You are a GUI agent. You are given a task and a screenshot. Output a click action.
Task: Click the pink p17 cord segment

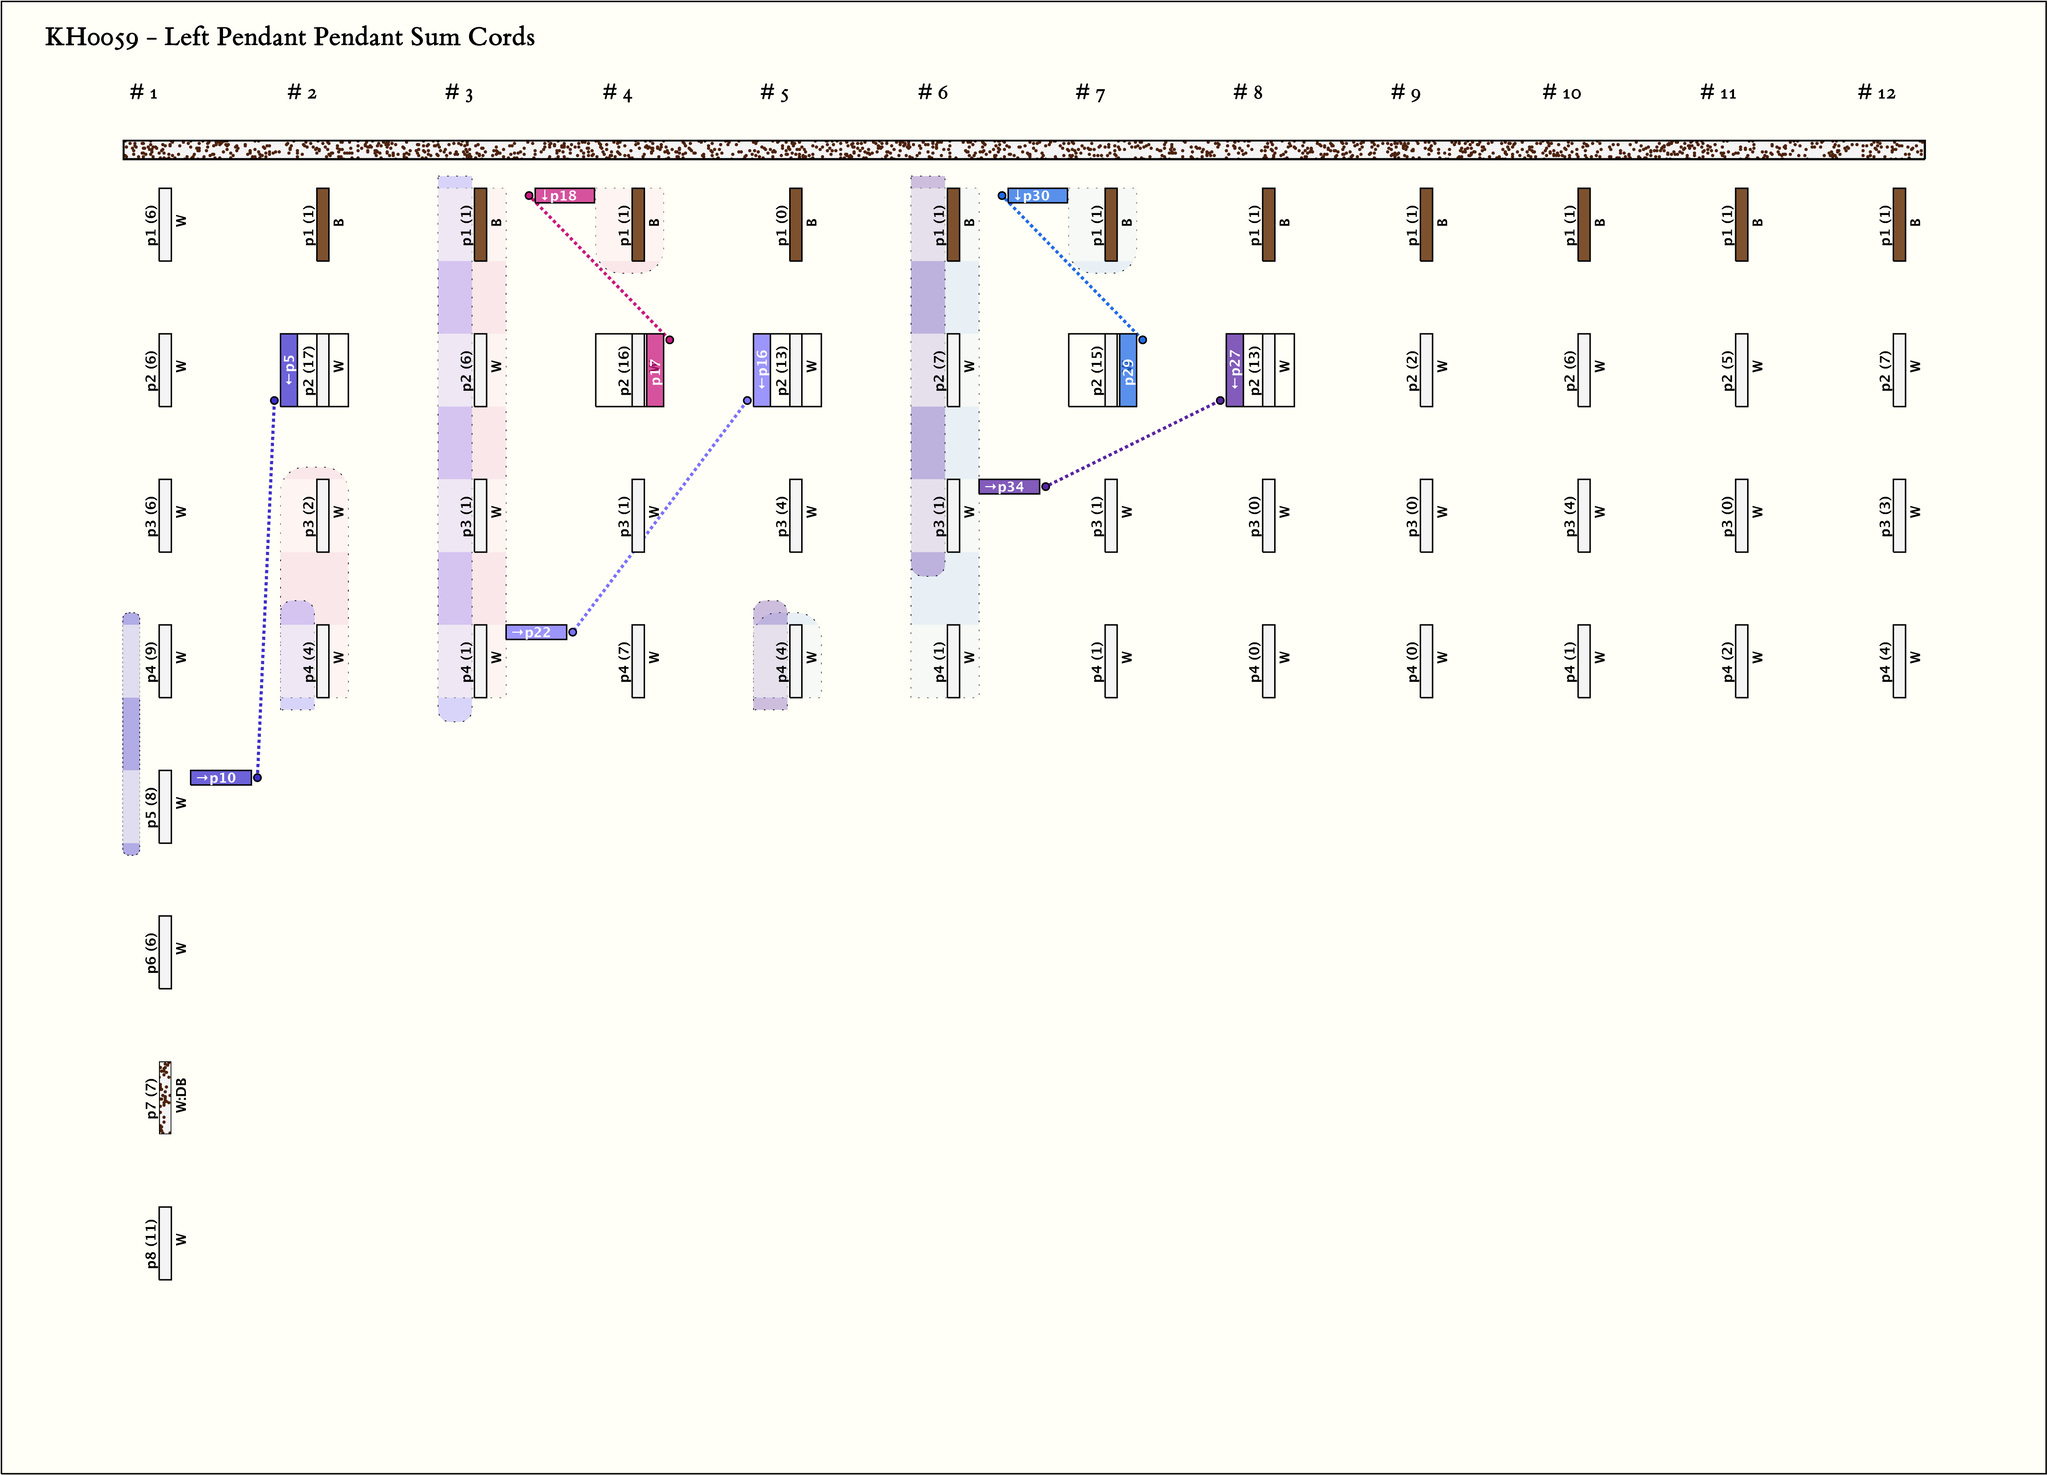(x=655, y=370)
